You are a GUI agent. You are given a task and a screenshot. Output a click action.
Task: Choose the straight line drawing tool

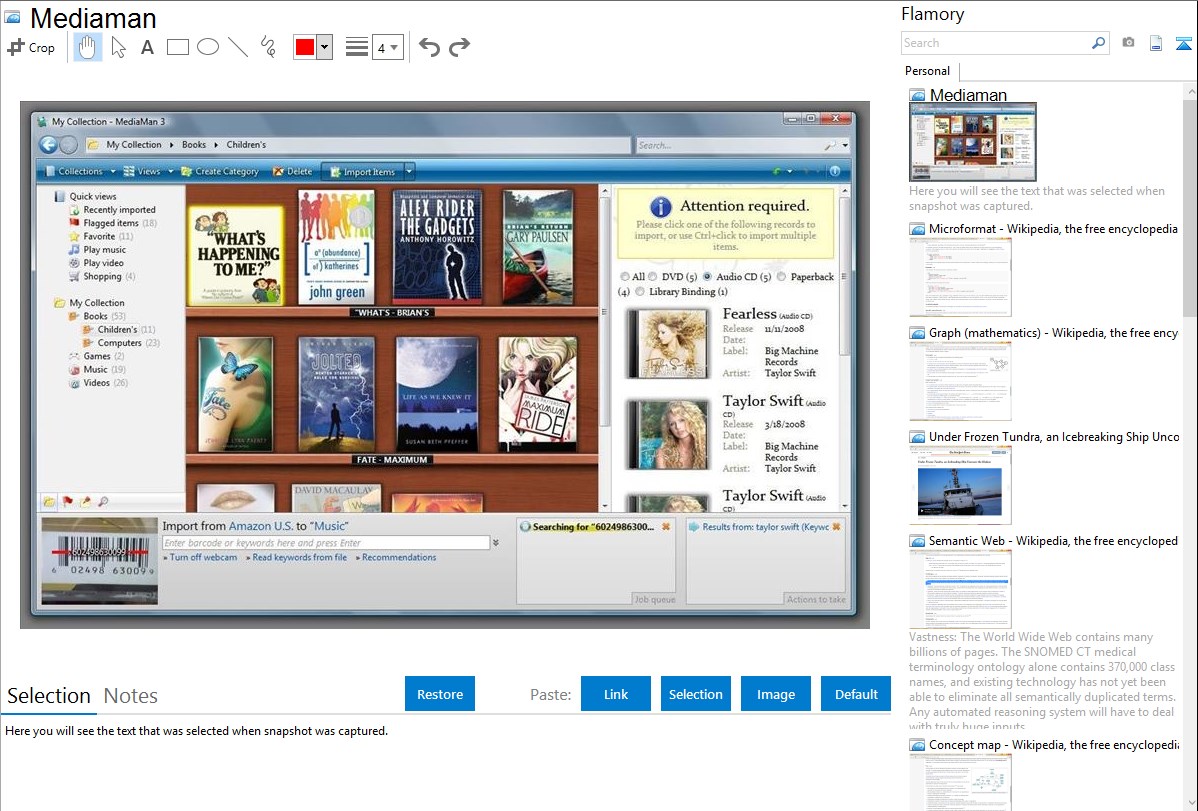tap(237, 47)
